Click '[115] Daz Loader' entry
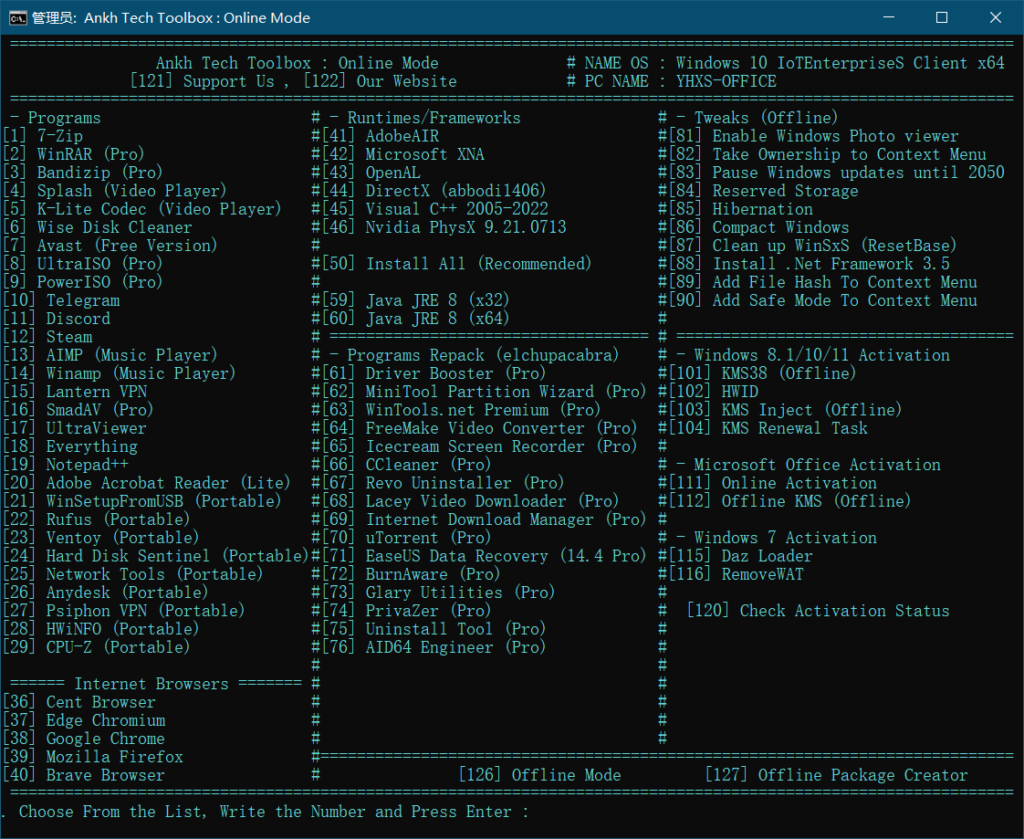Screen dimensions: 1024x839 (740, 556)
